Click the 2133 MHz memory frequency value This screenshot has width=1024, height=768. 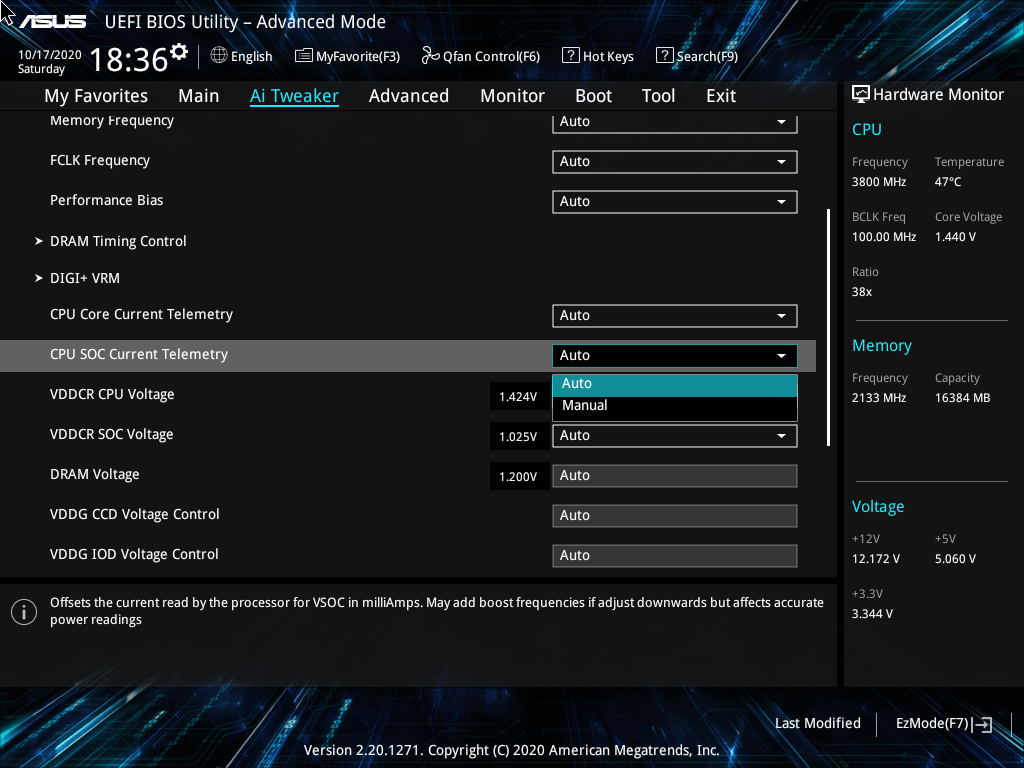tap(879, 398)
